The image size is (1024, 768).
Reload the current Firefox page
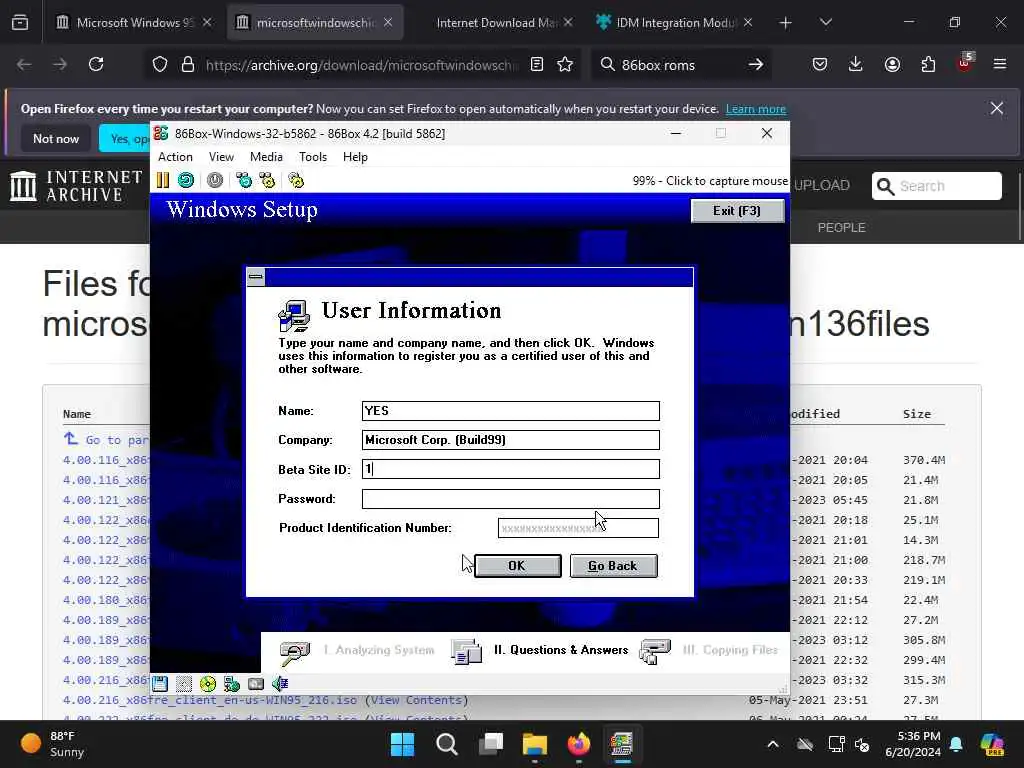pos(96,64)
